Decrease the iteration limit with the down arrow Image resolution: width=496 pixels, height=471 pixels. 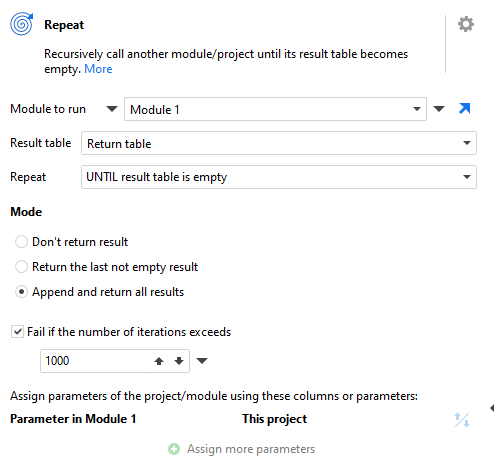(179, 361)
